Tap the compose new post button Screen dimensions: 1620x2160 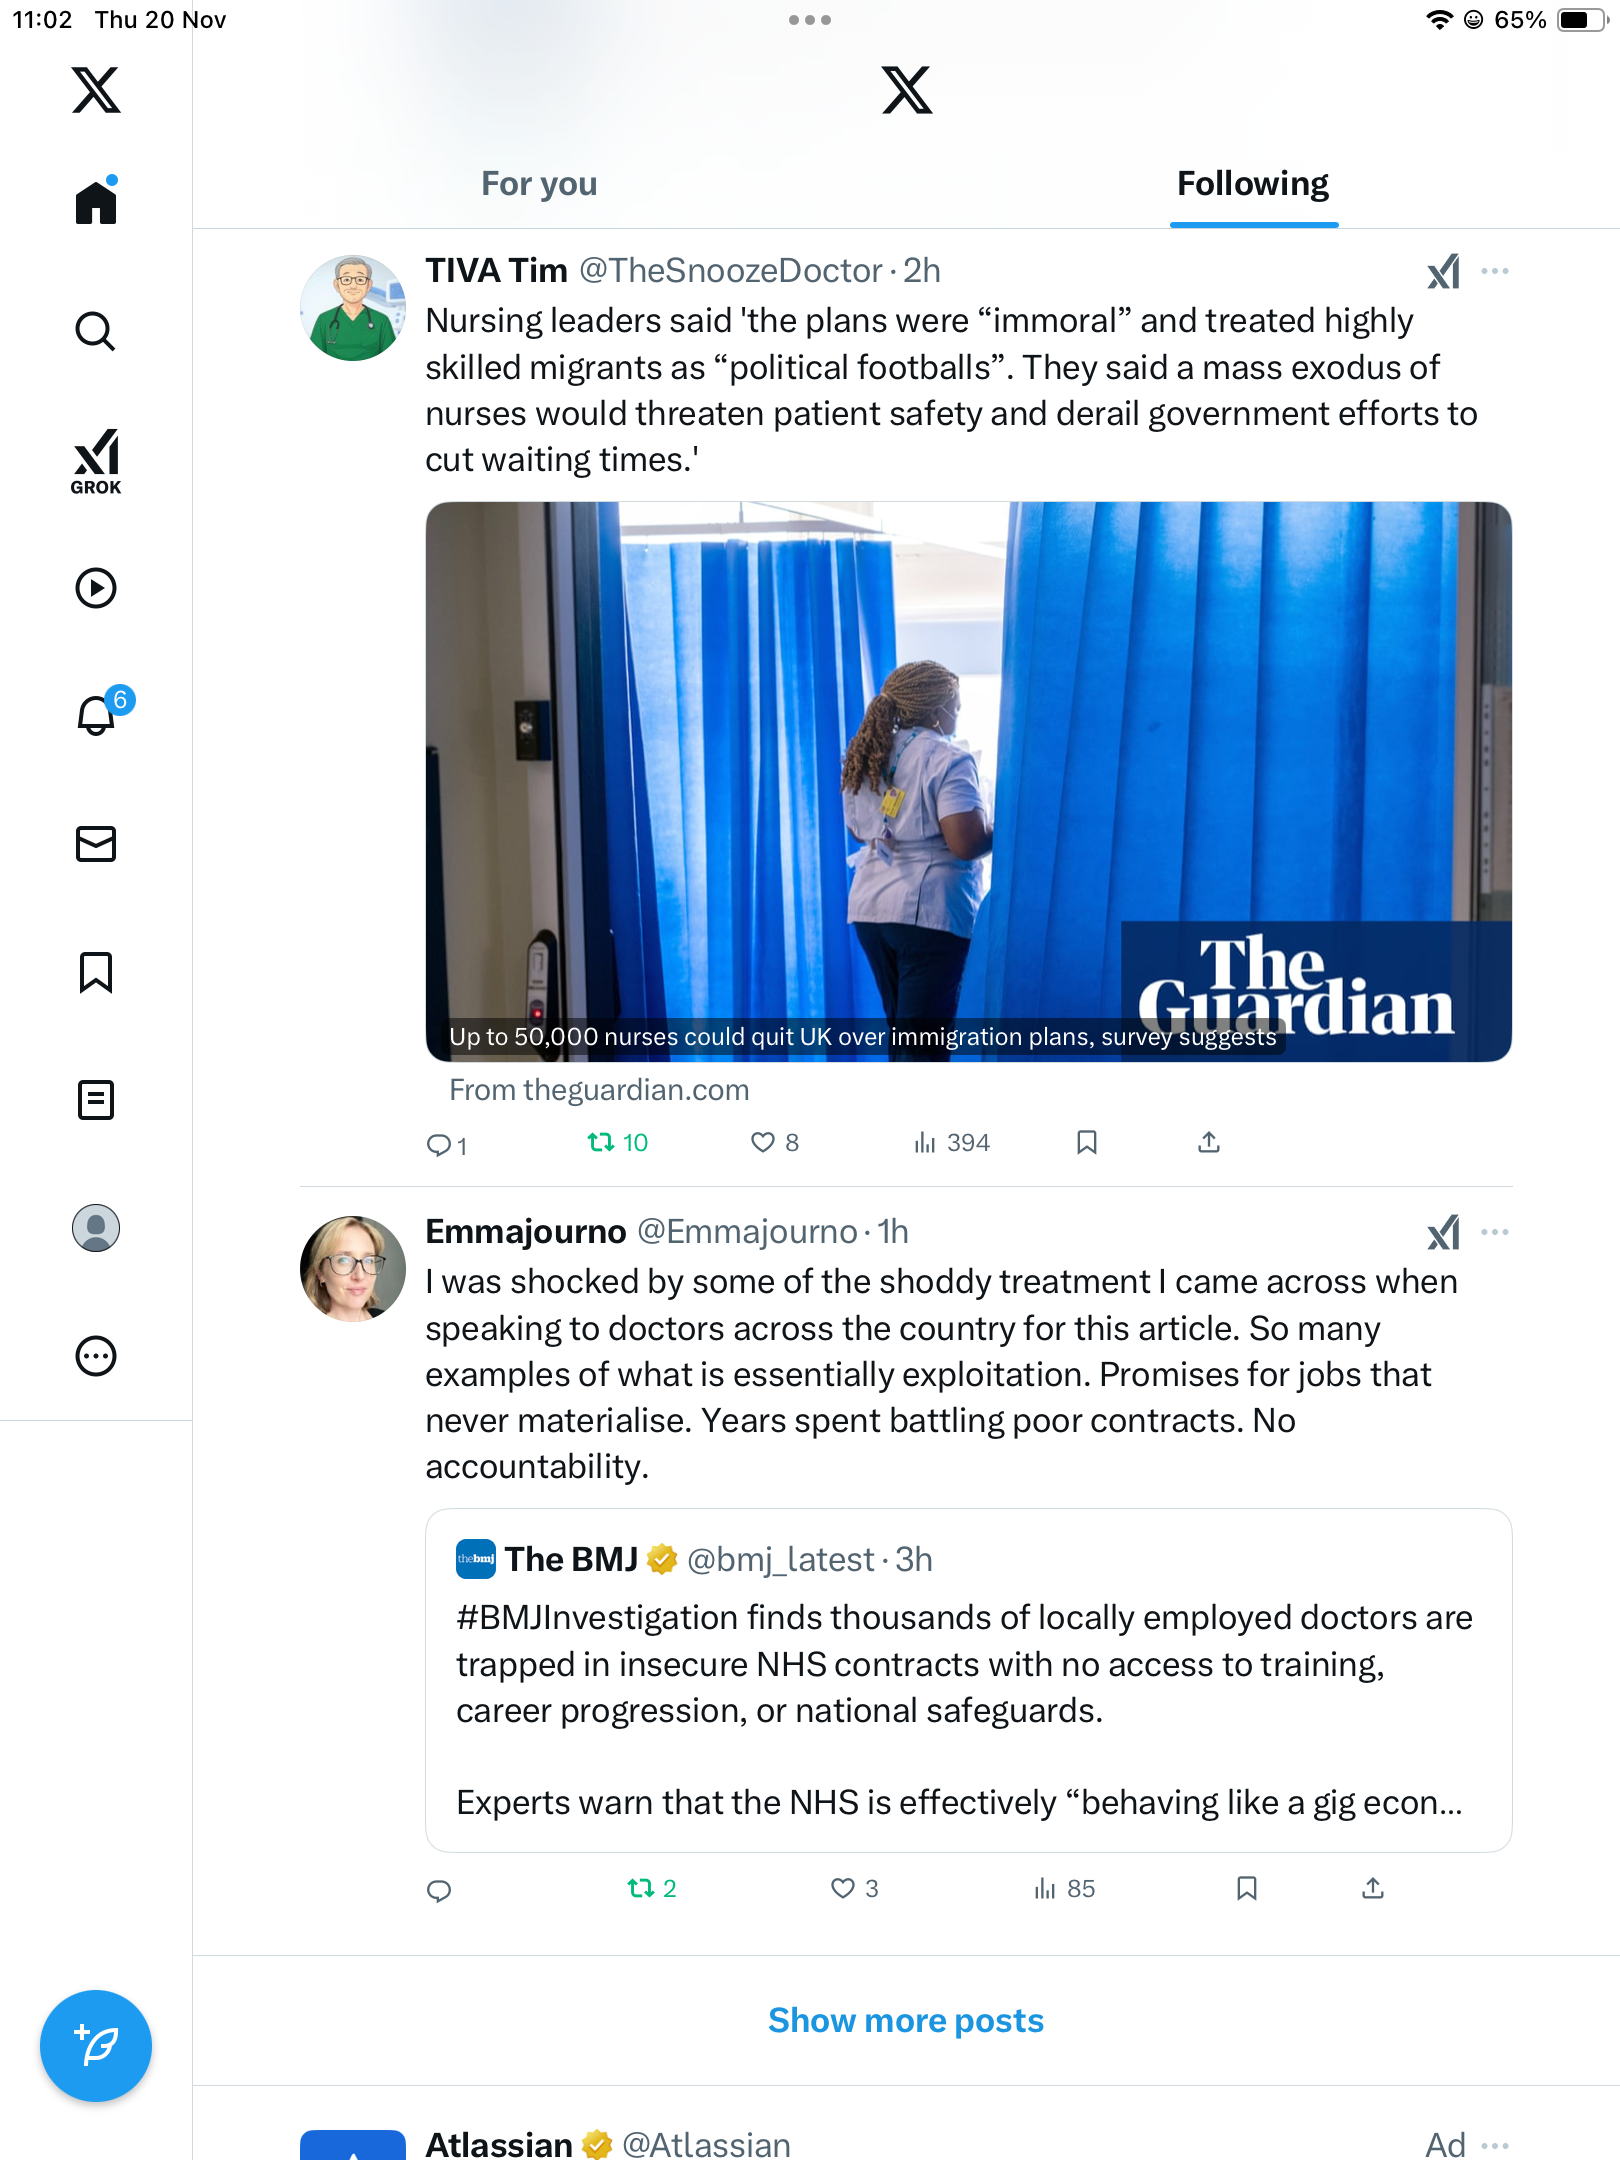tap(96, 2046)
